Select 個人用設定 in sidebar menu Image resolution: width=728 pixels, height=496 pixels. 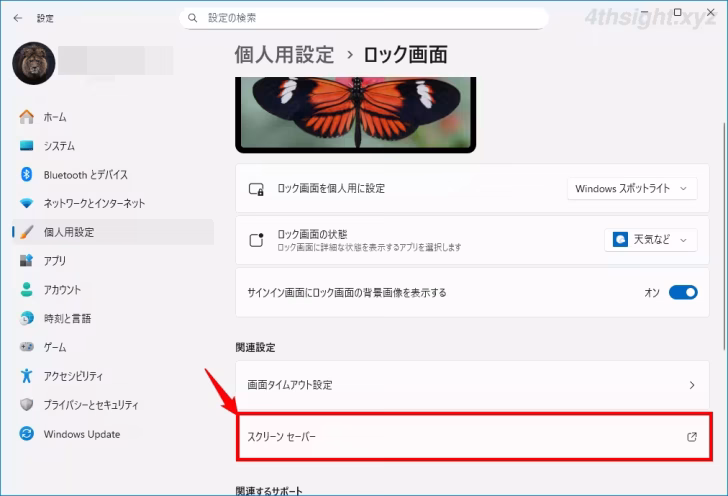pyautogui.click(x=68, y=232)
